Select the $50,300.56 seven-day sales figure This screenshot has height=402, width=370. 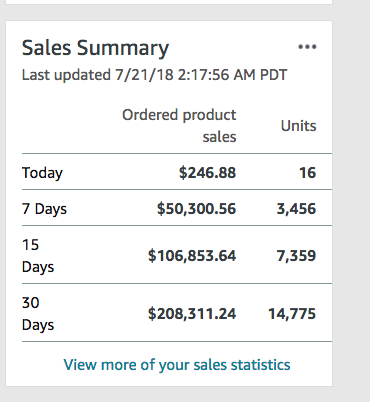tap(196, 209)
